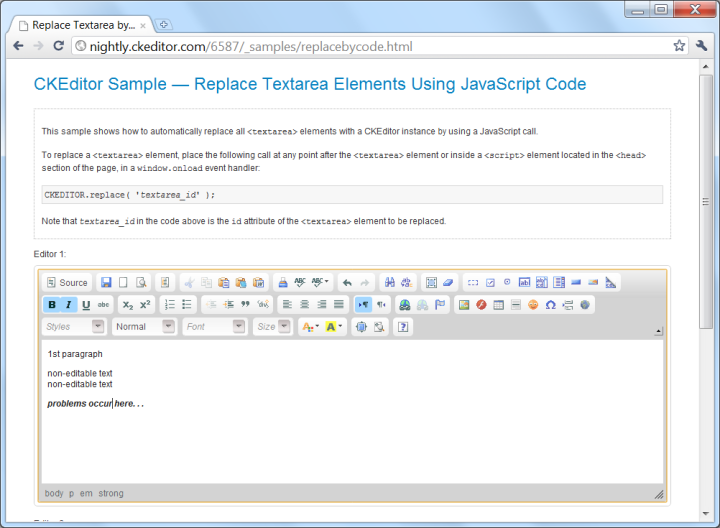Click the Source view button
Image resolution: width=720 pixels, height=528 pixels.
pyautogui.click(x=67, y=283)
